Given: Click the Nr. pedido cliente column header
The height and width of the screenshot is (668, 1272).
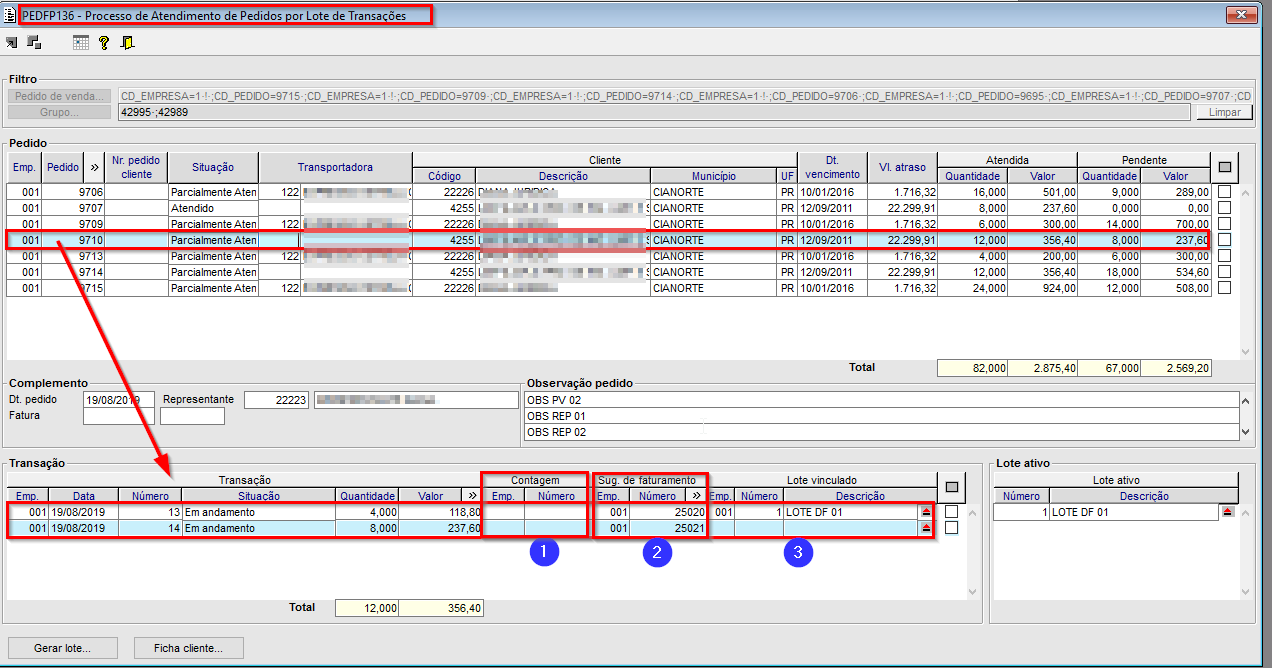Looking at the screenshot, I should (x=136, y=168).
